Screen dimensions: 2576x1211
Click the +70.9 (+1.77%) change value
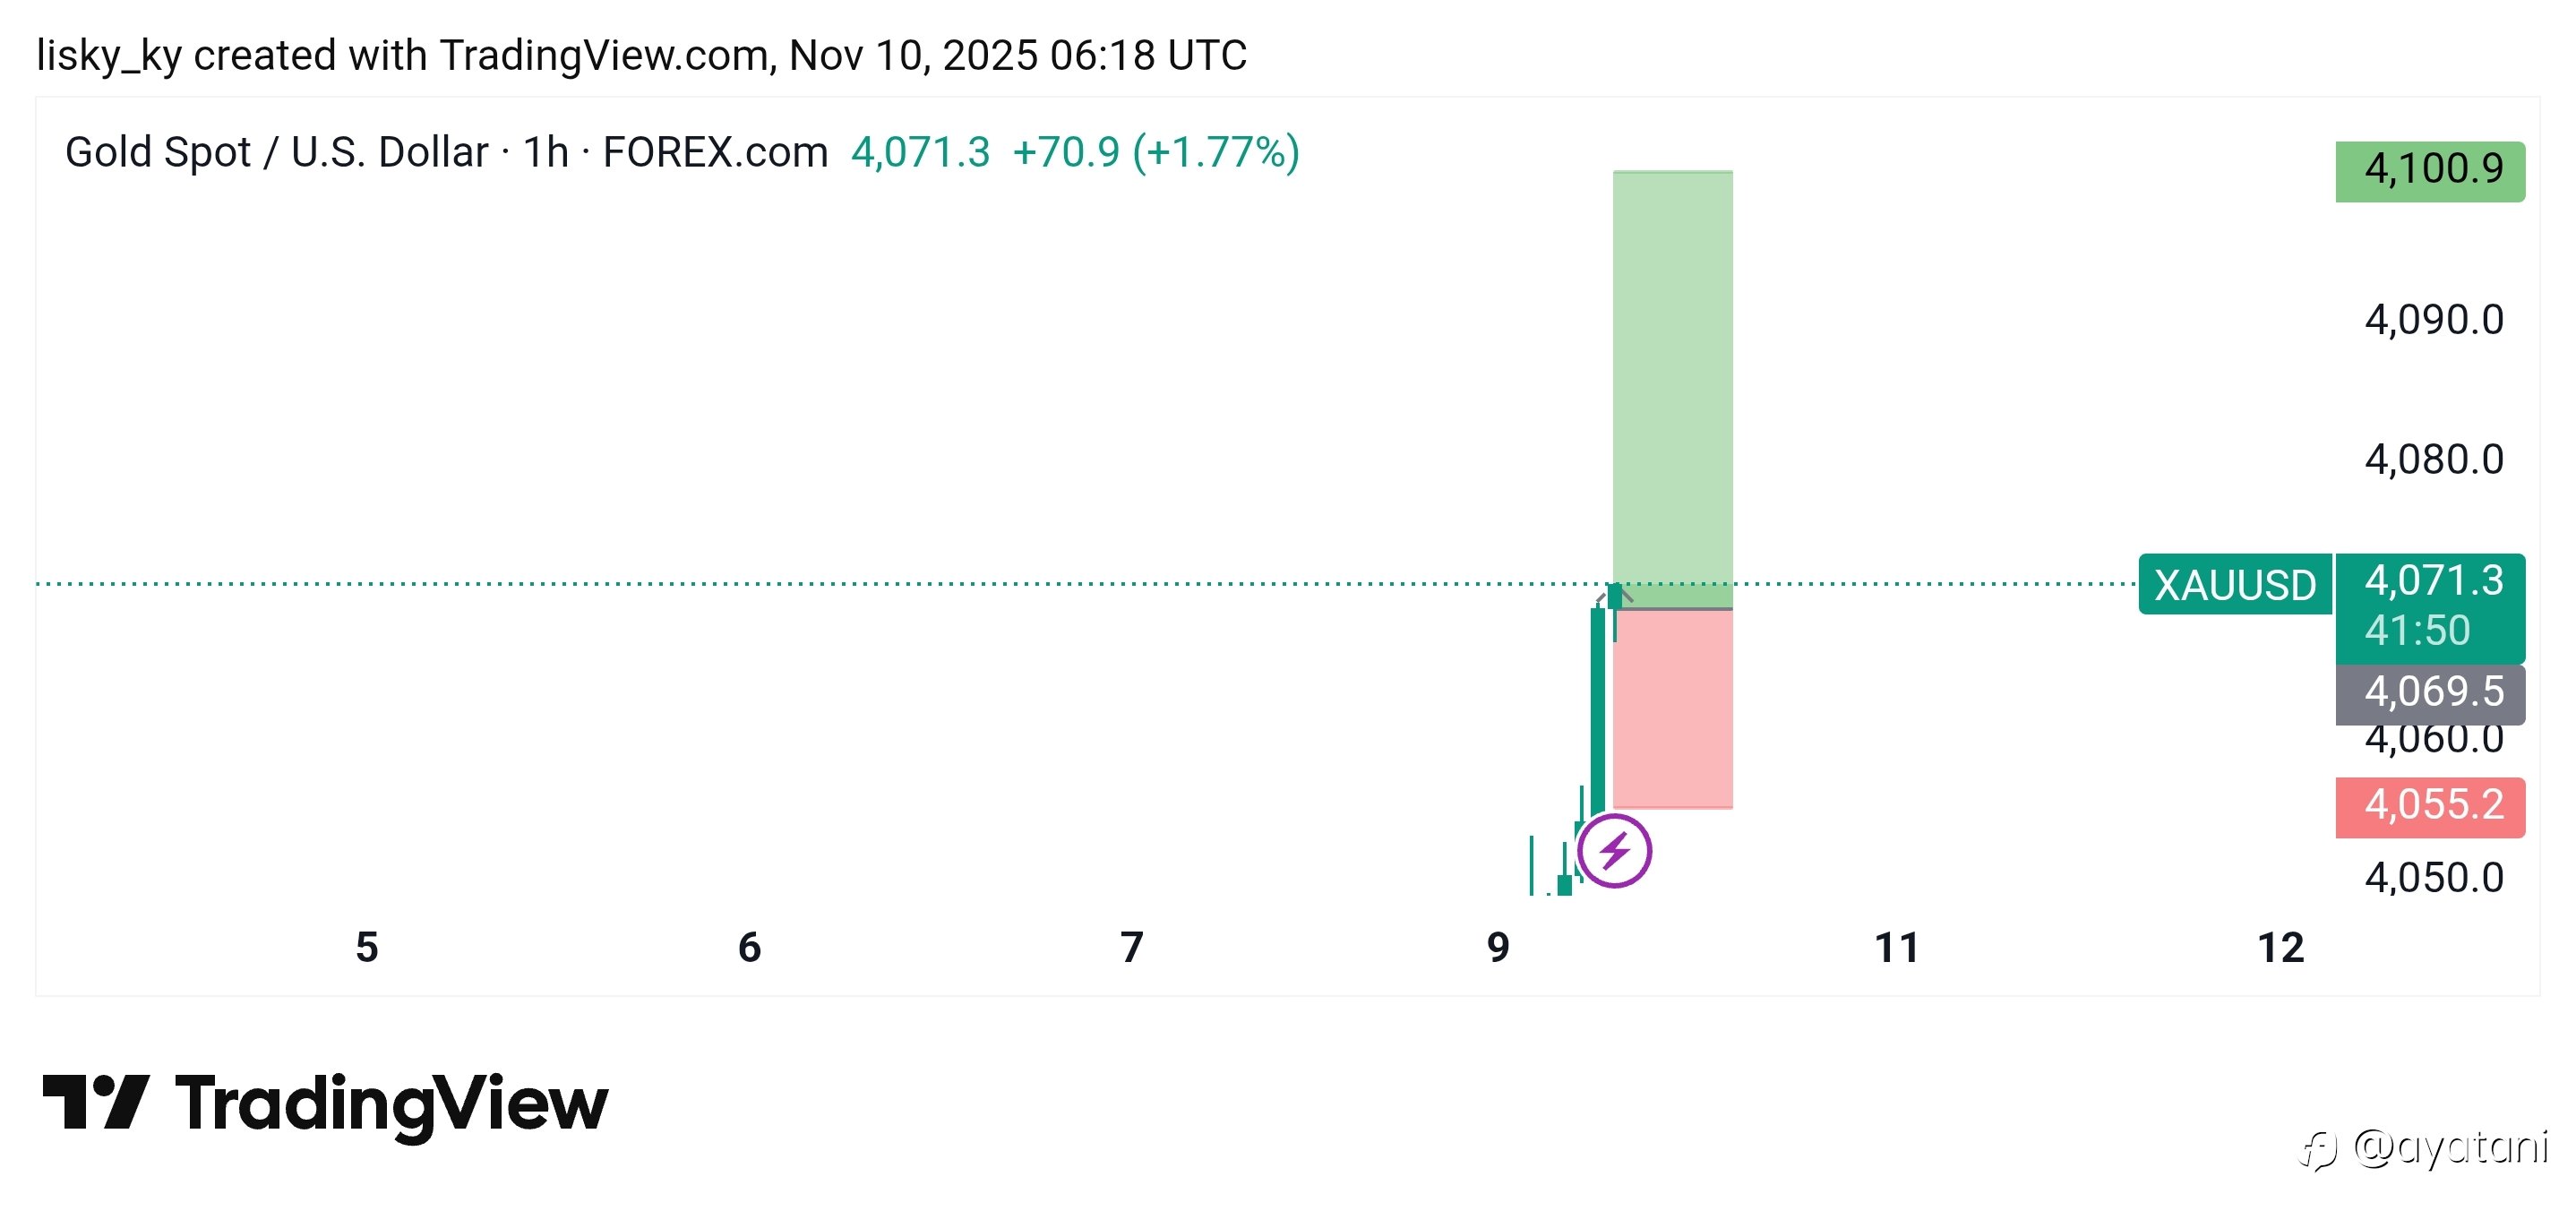(1155, 153)
